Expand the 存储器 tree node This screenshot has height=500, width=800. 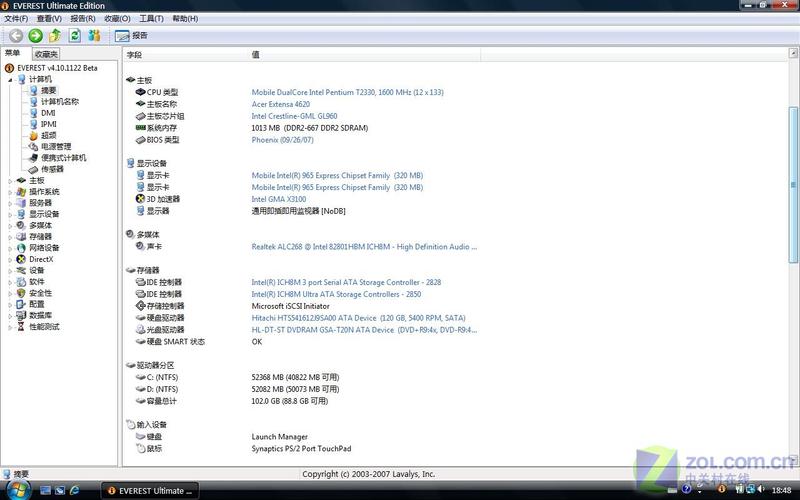10,237
